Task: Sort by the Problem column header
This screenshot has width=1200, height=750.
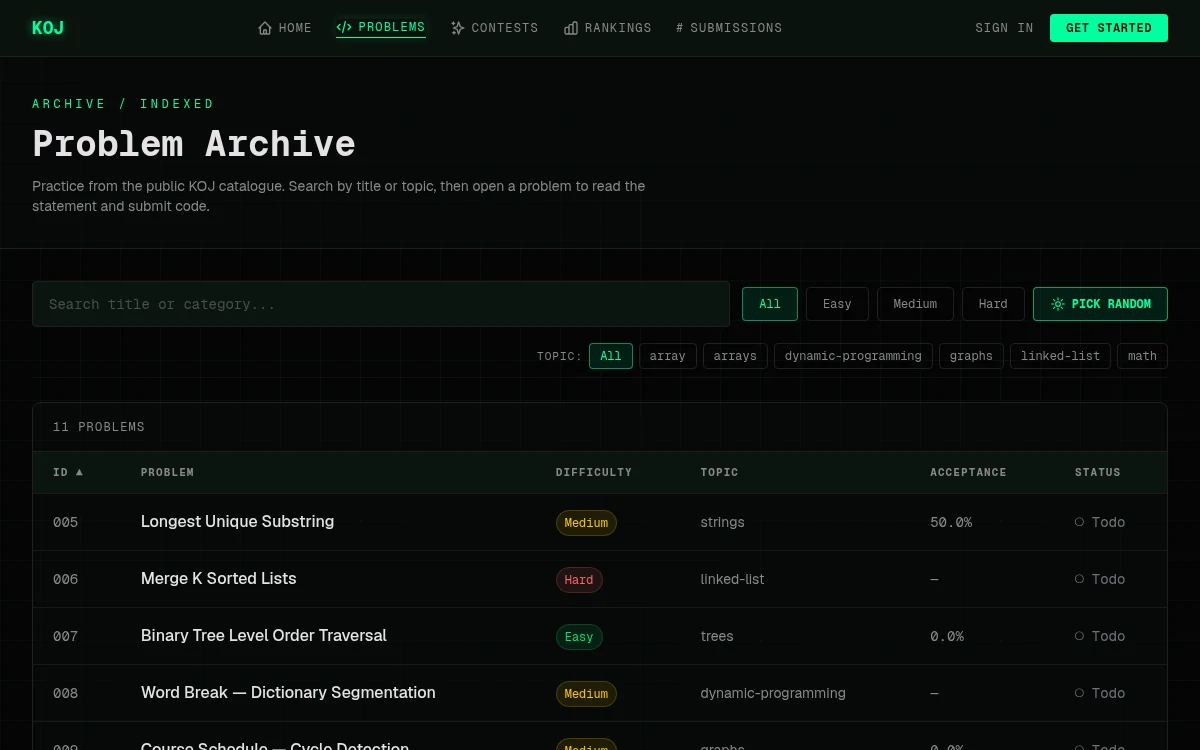Action: (167, 472)
